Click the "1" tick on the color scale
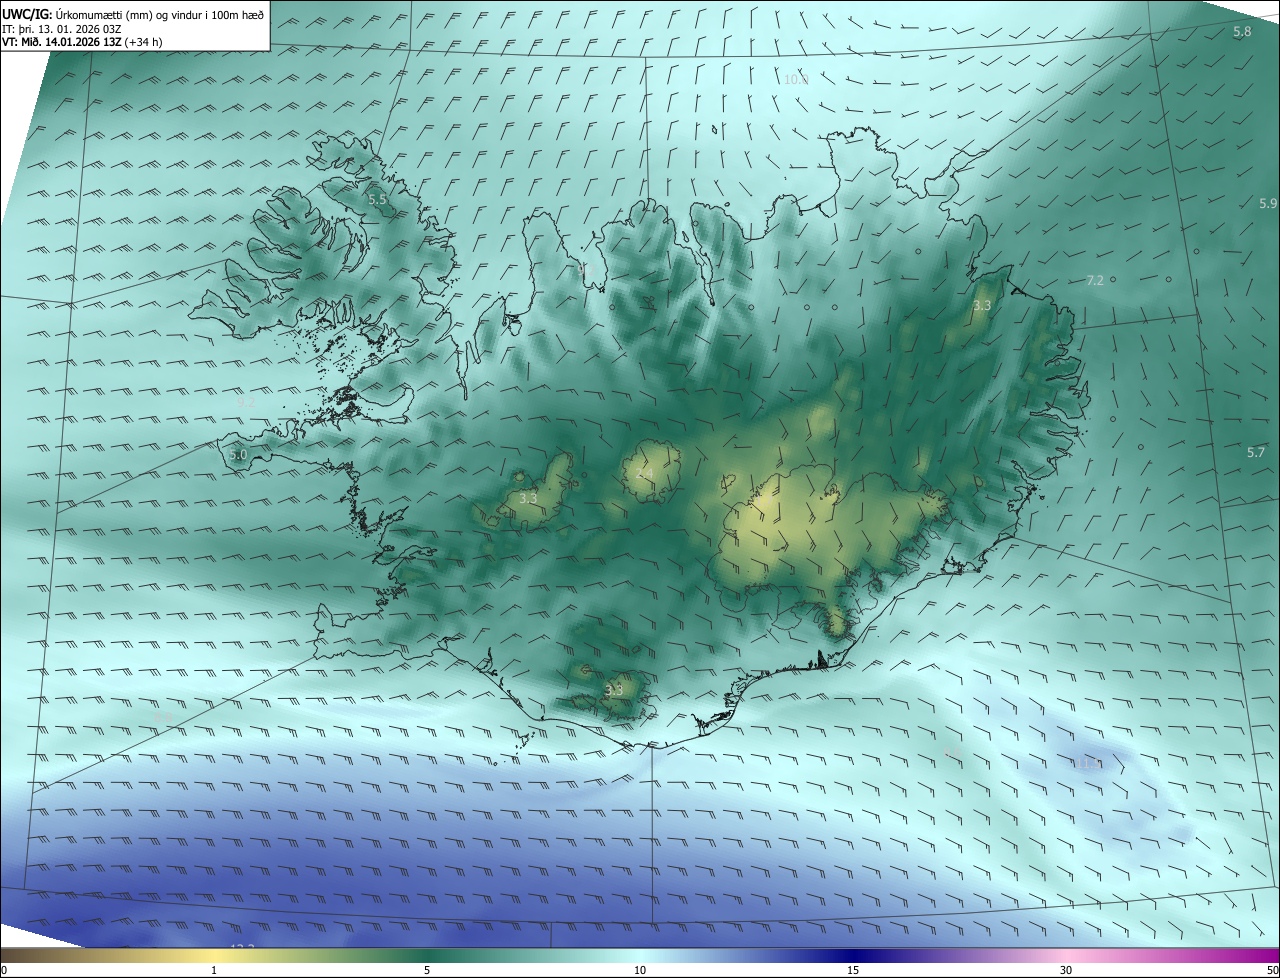 coord(214,970)
